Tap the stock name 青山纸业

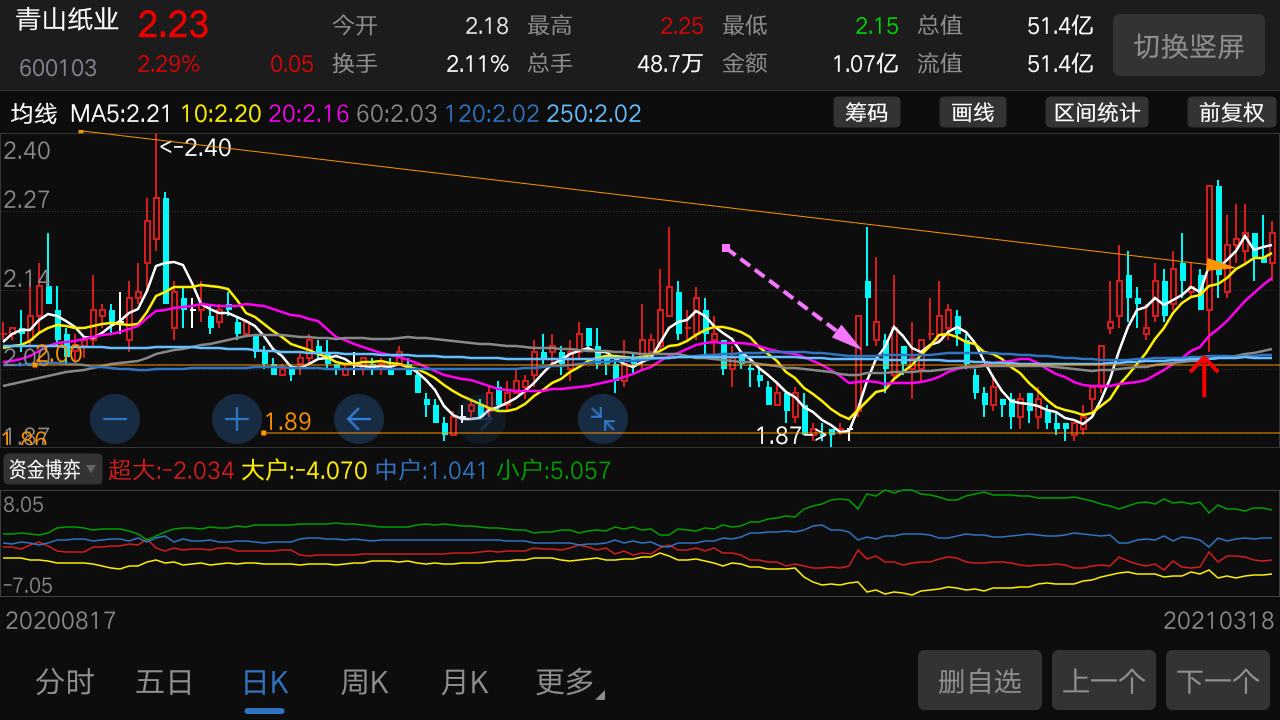(x=67, y=22)
